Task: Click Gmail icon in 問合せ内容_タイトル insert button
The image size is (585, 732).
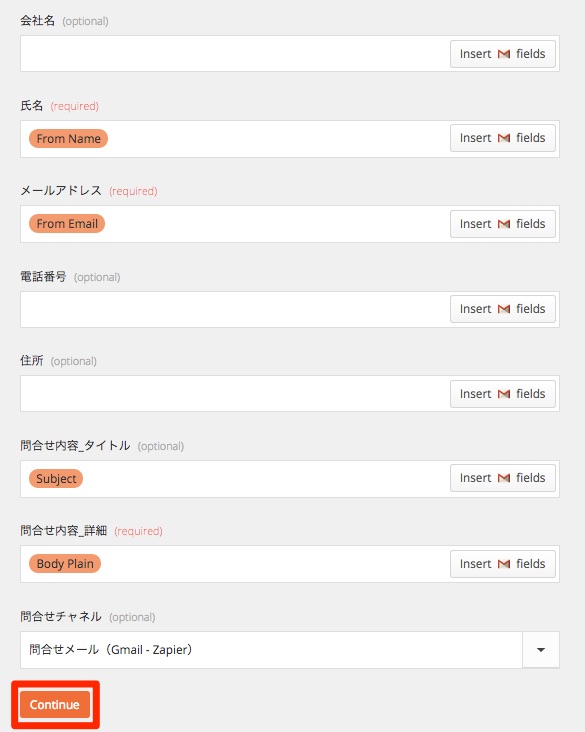Action: coord(504,478)
